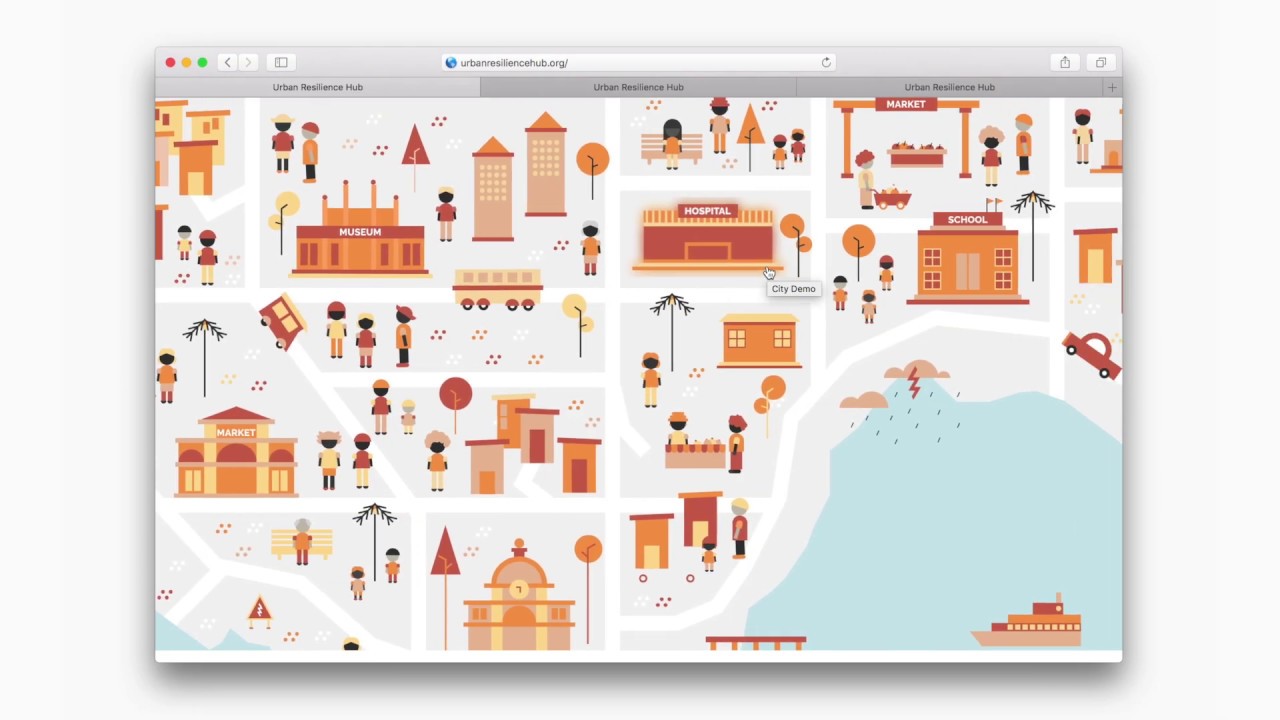
Task: Click the tall tower with pointed orange roof
Action: pos(545,165)
